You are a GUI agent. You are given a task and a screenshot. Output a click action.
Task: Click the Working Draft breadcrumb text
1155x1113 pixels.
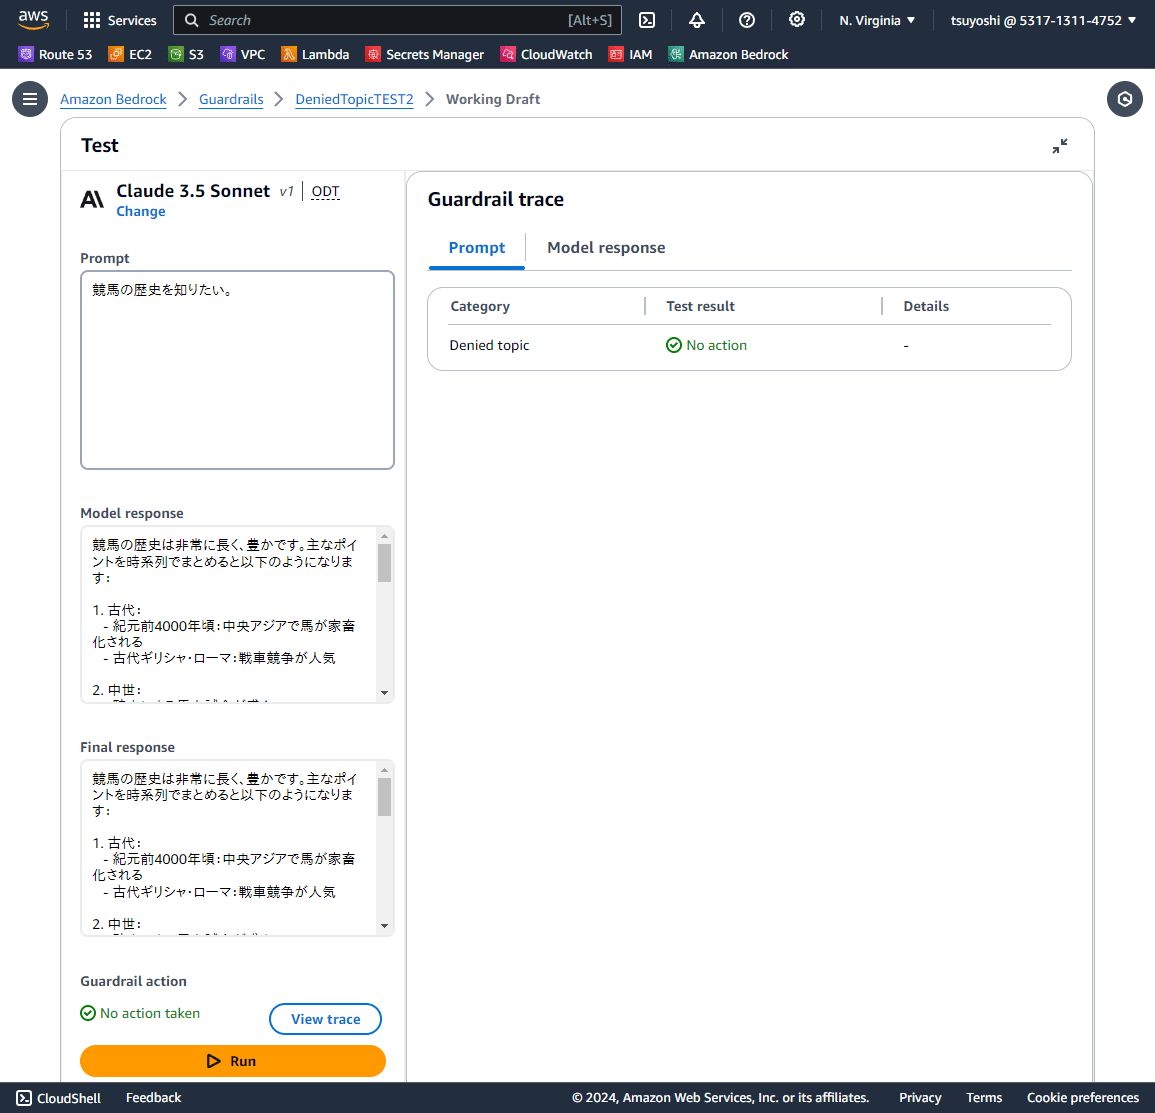pos(493,99)
